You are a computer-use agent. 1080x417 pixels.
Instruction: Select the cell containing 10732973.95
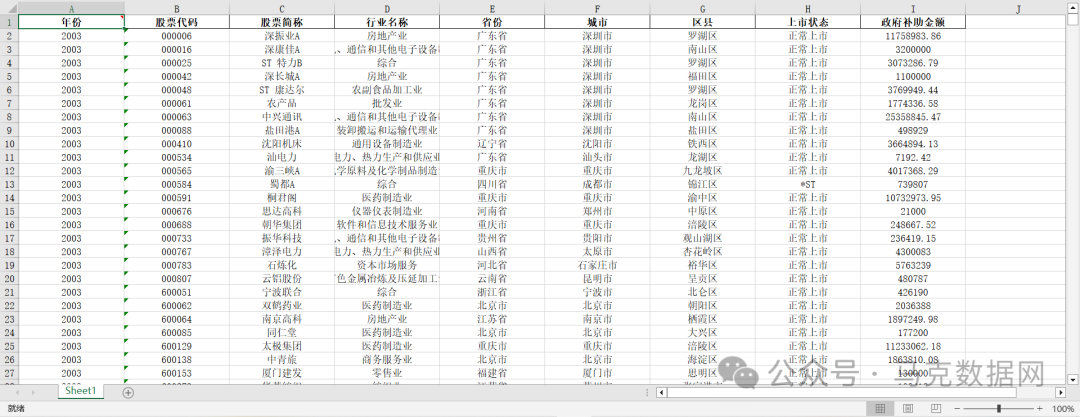[x=913, y=197]
